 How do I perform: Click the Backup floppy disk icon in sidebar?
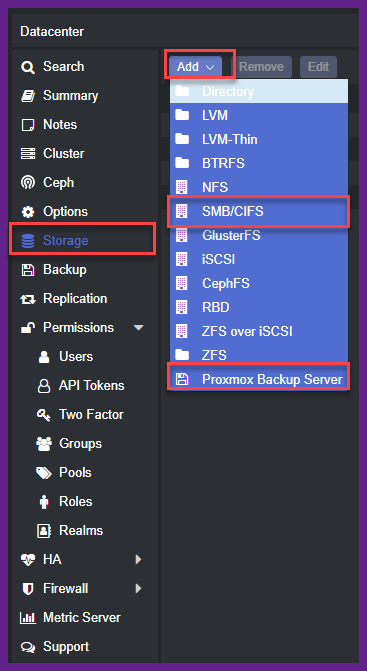(x=28, y=270)
